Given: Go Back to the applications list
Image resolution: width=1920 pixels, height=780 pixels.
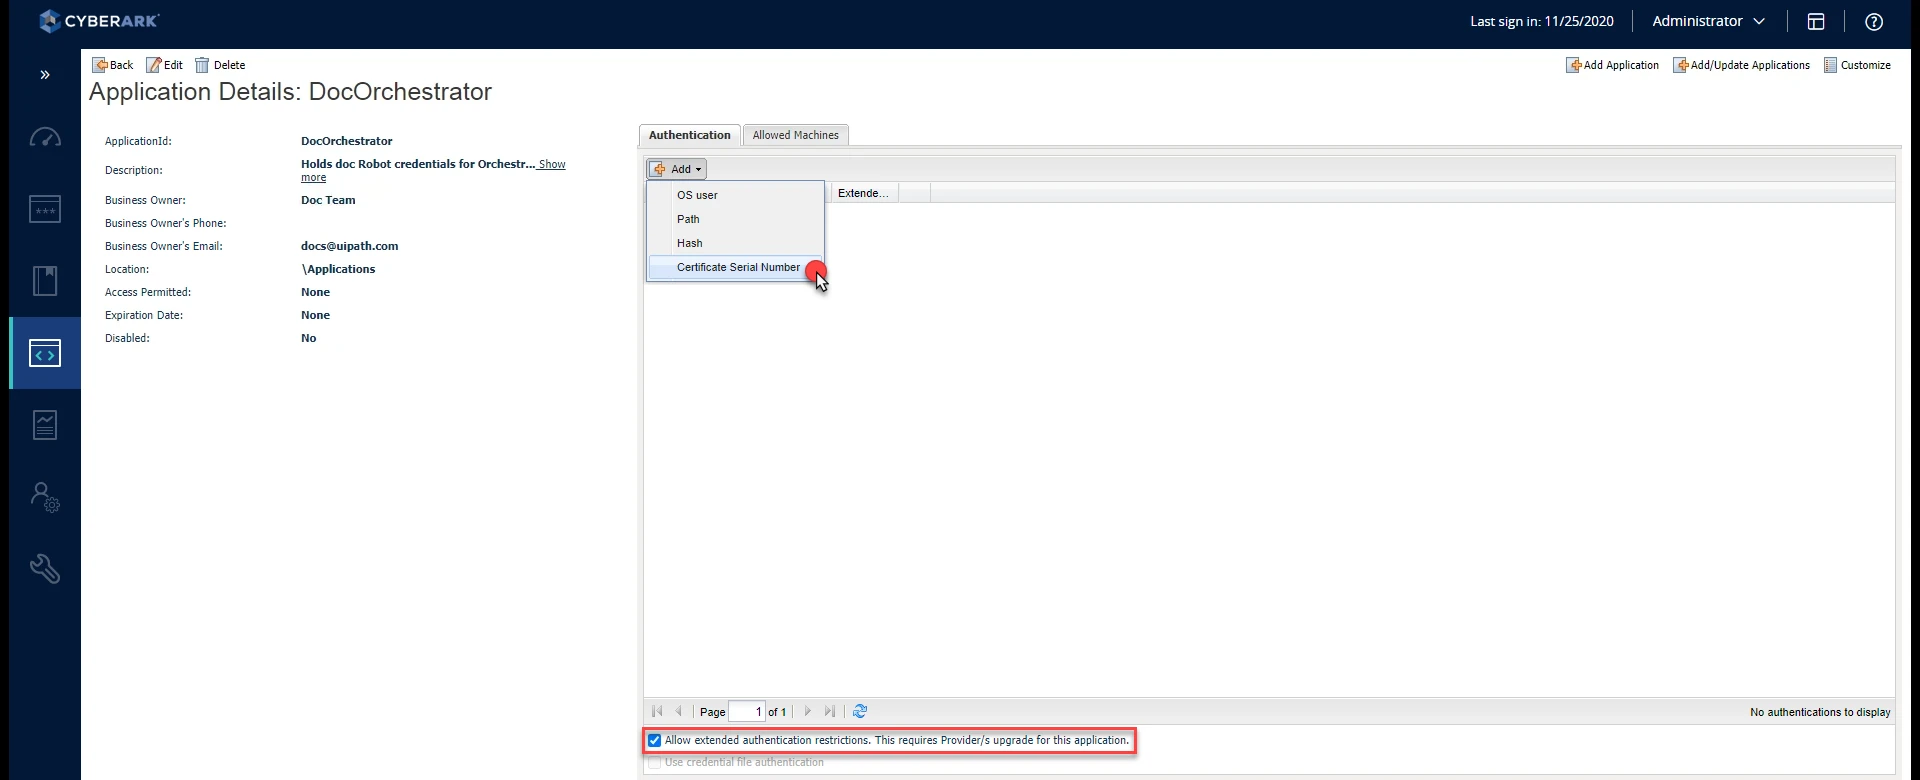Looking at the screenshot, I should (113, 65).
